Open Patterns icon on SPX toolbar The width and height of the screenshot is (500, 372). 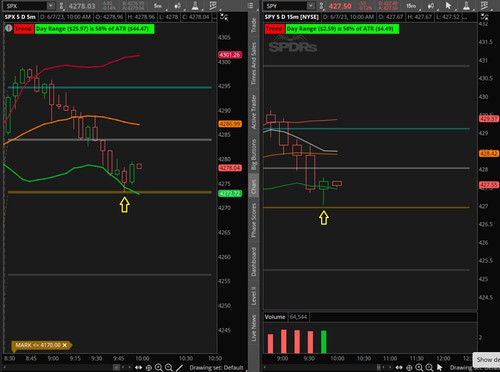tap(213, 6)
